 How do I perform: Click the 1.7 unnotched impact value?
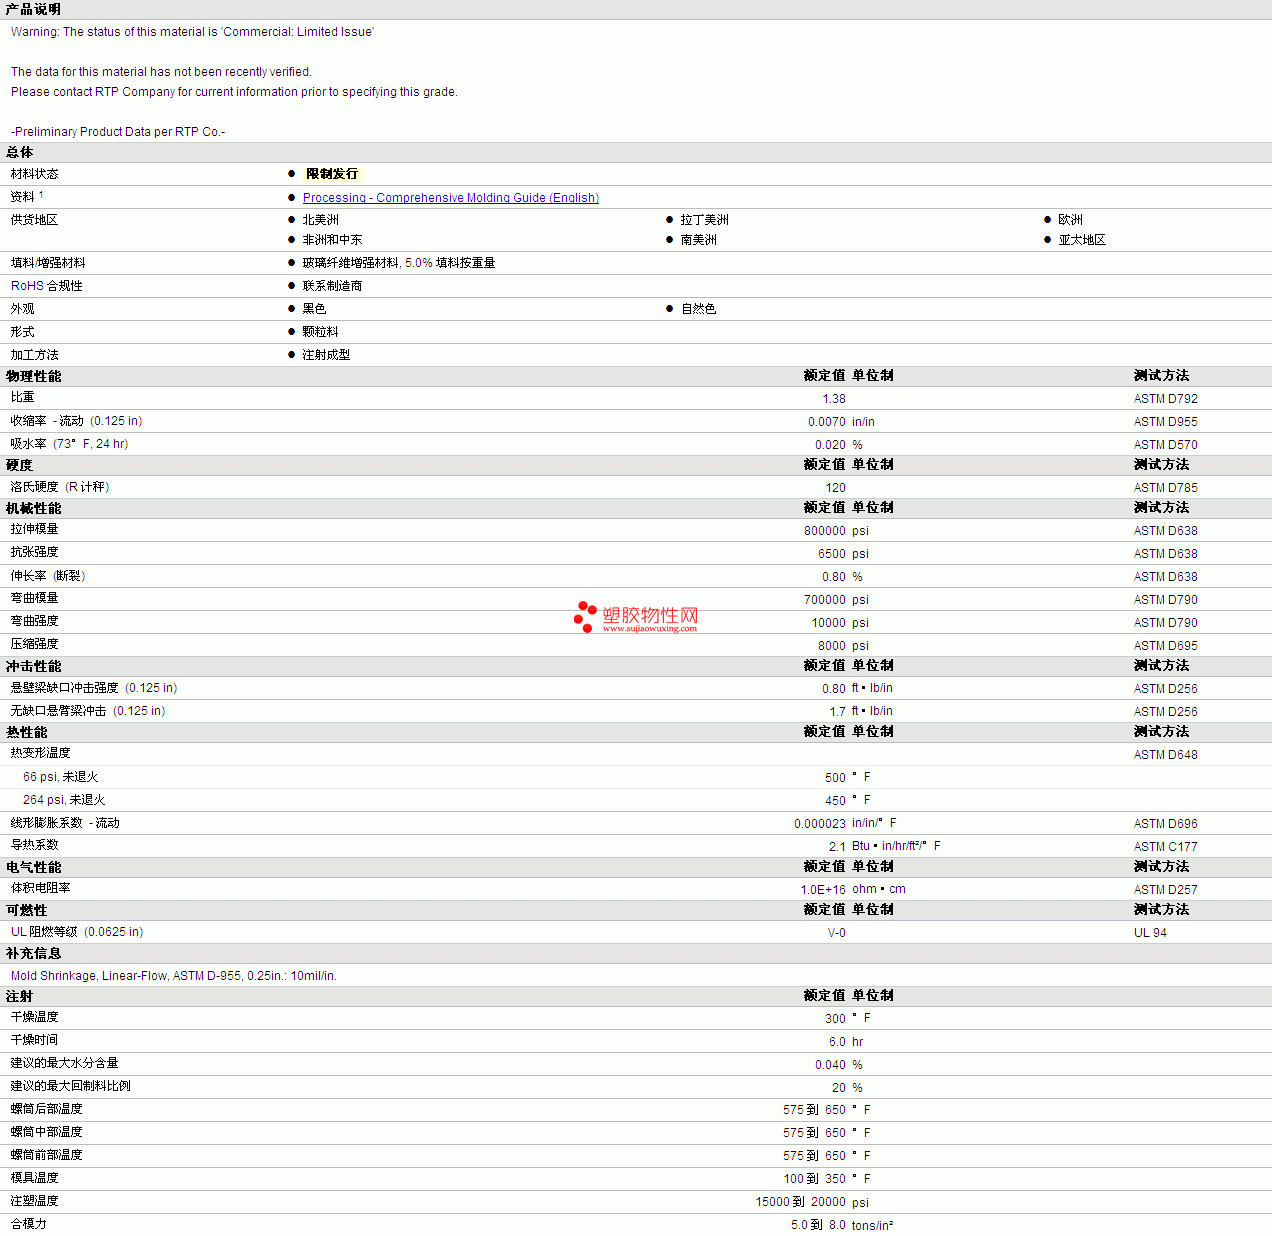coord(838,712)
